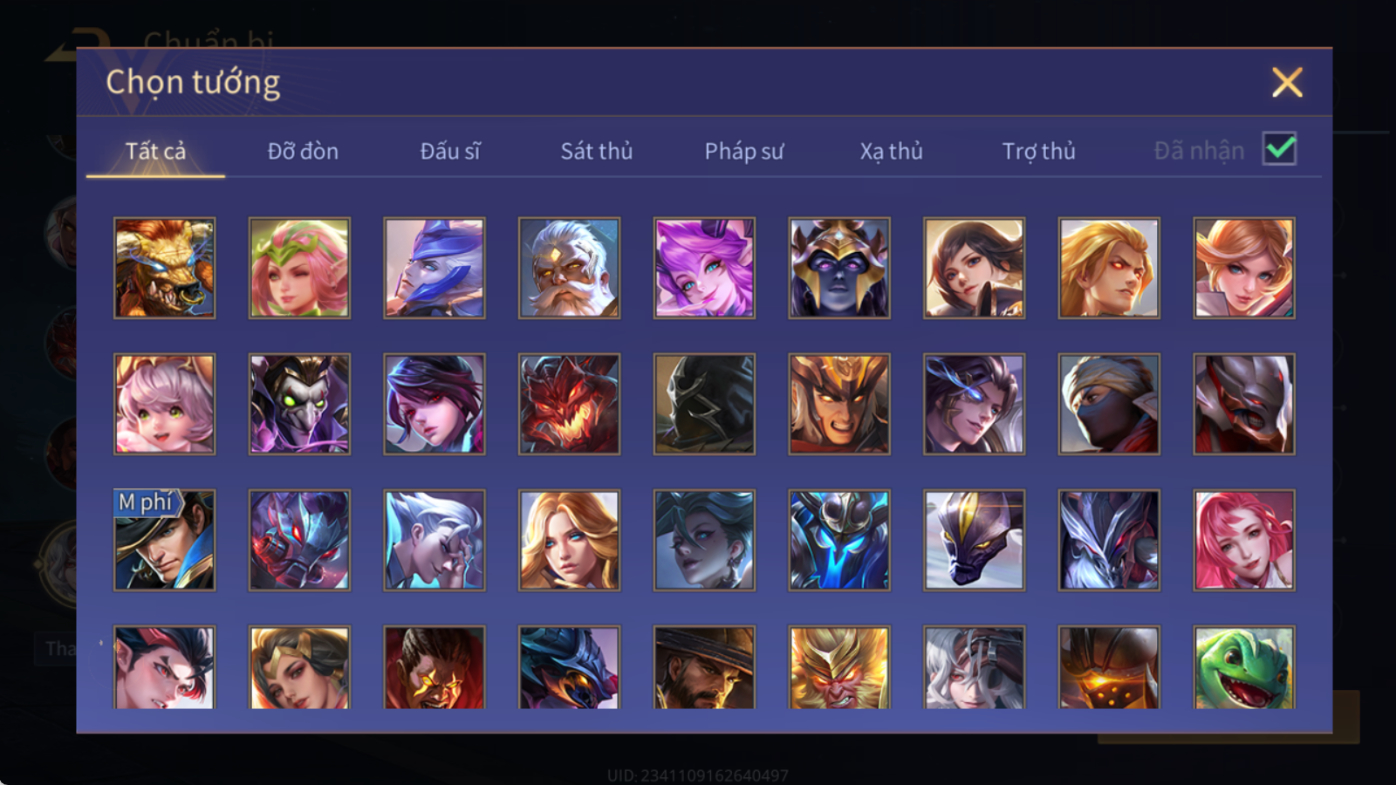Choose the masked ninja hero portrait
Screen dimensions: 1396x785
(x=1109, y=404)
